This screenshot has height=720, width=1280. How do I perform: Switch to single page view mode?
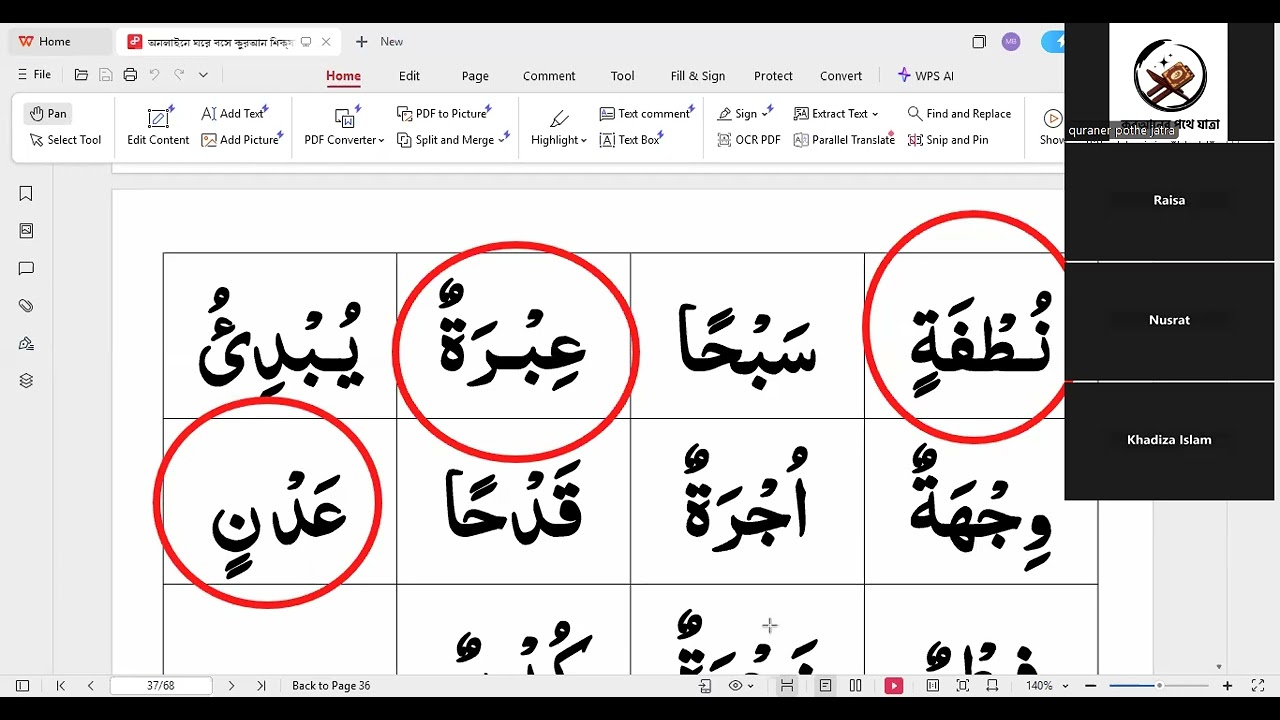click(x=825, y=686)
